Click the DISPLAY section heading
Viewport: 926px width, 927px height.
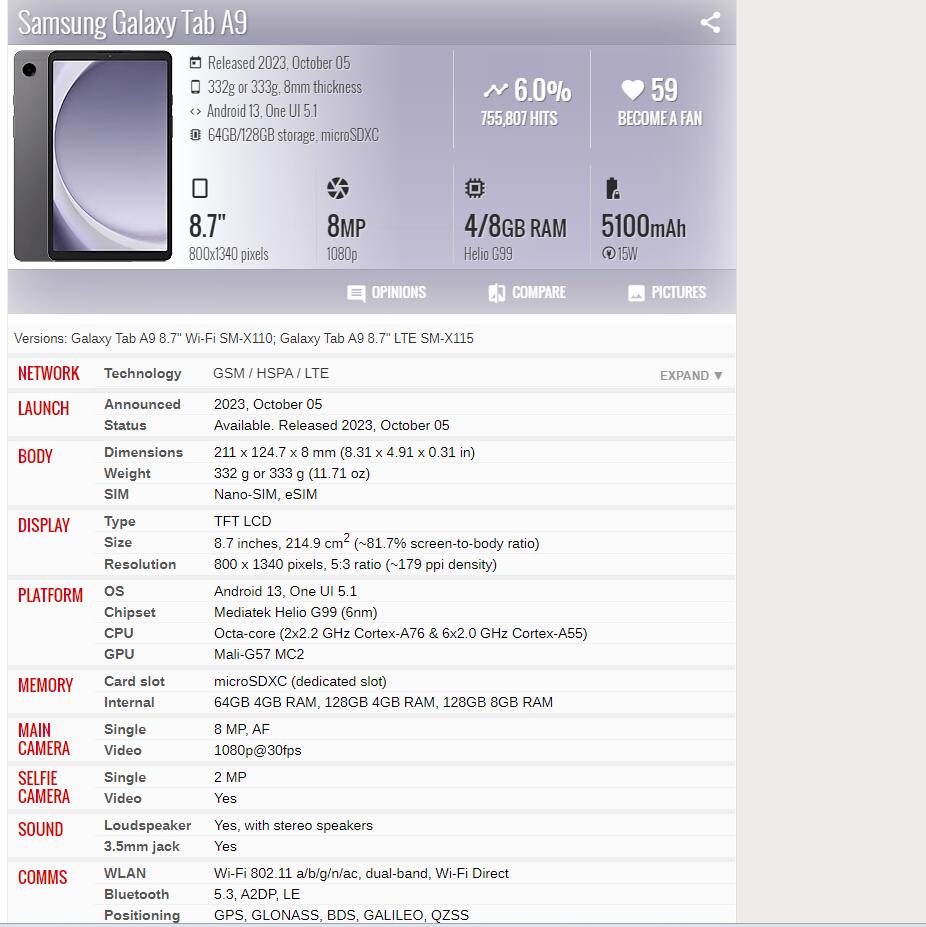click(x=44, y=526)
